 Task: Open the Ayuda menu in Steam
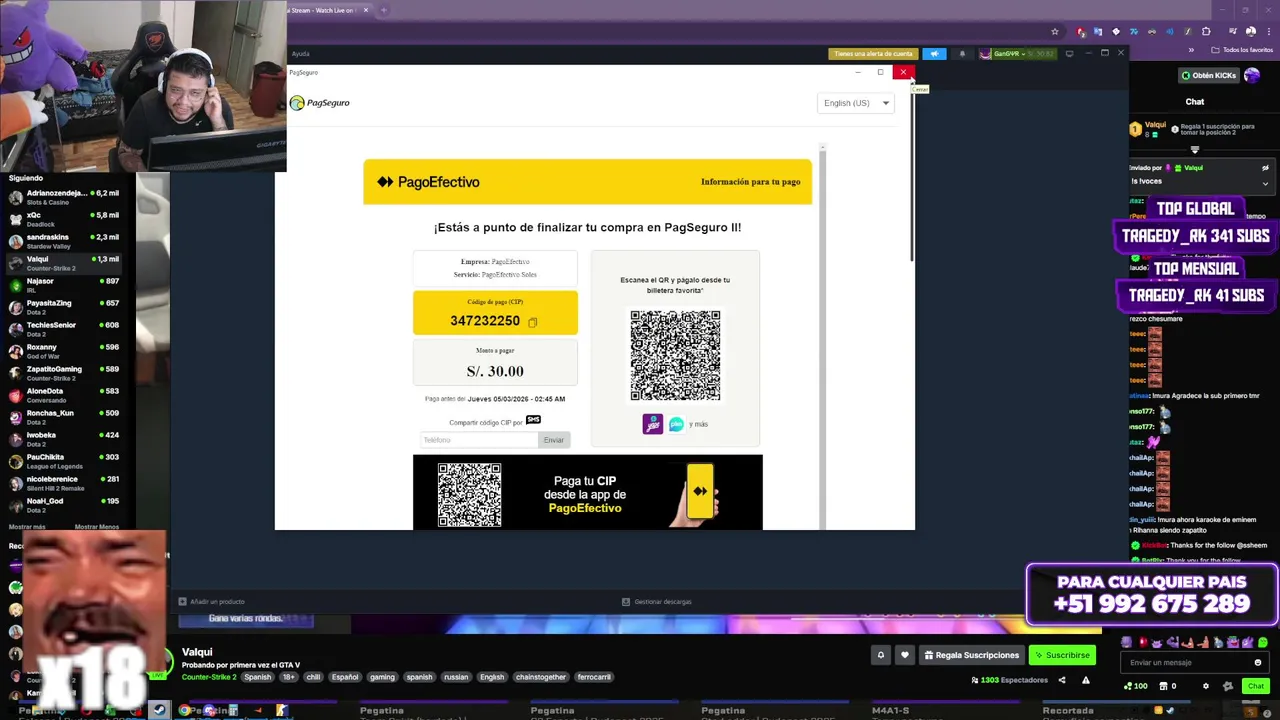point(300,54)
